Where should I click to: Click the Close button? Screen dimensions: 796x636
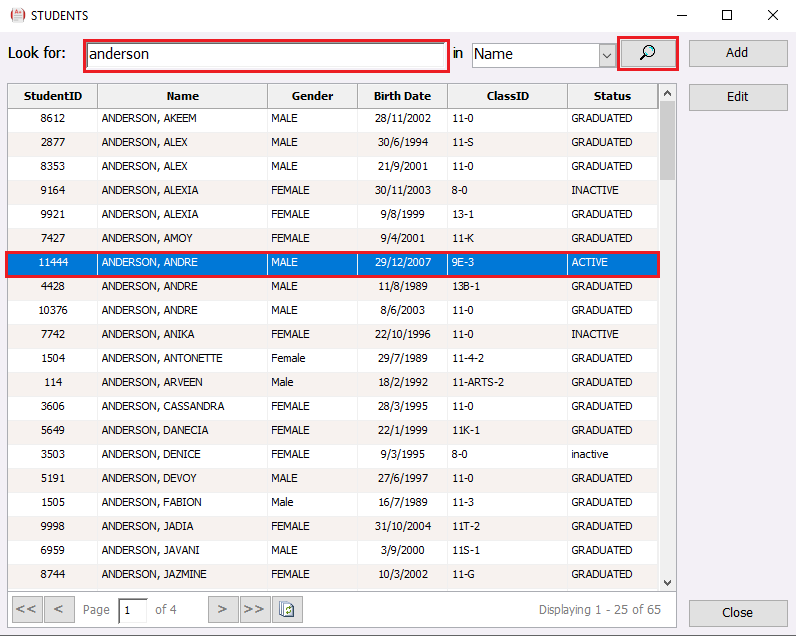tap(738, 613)
